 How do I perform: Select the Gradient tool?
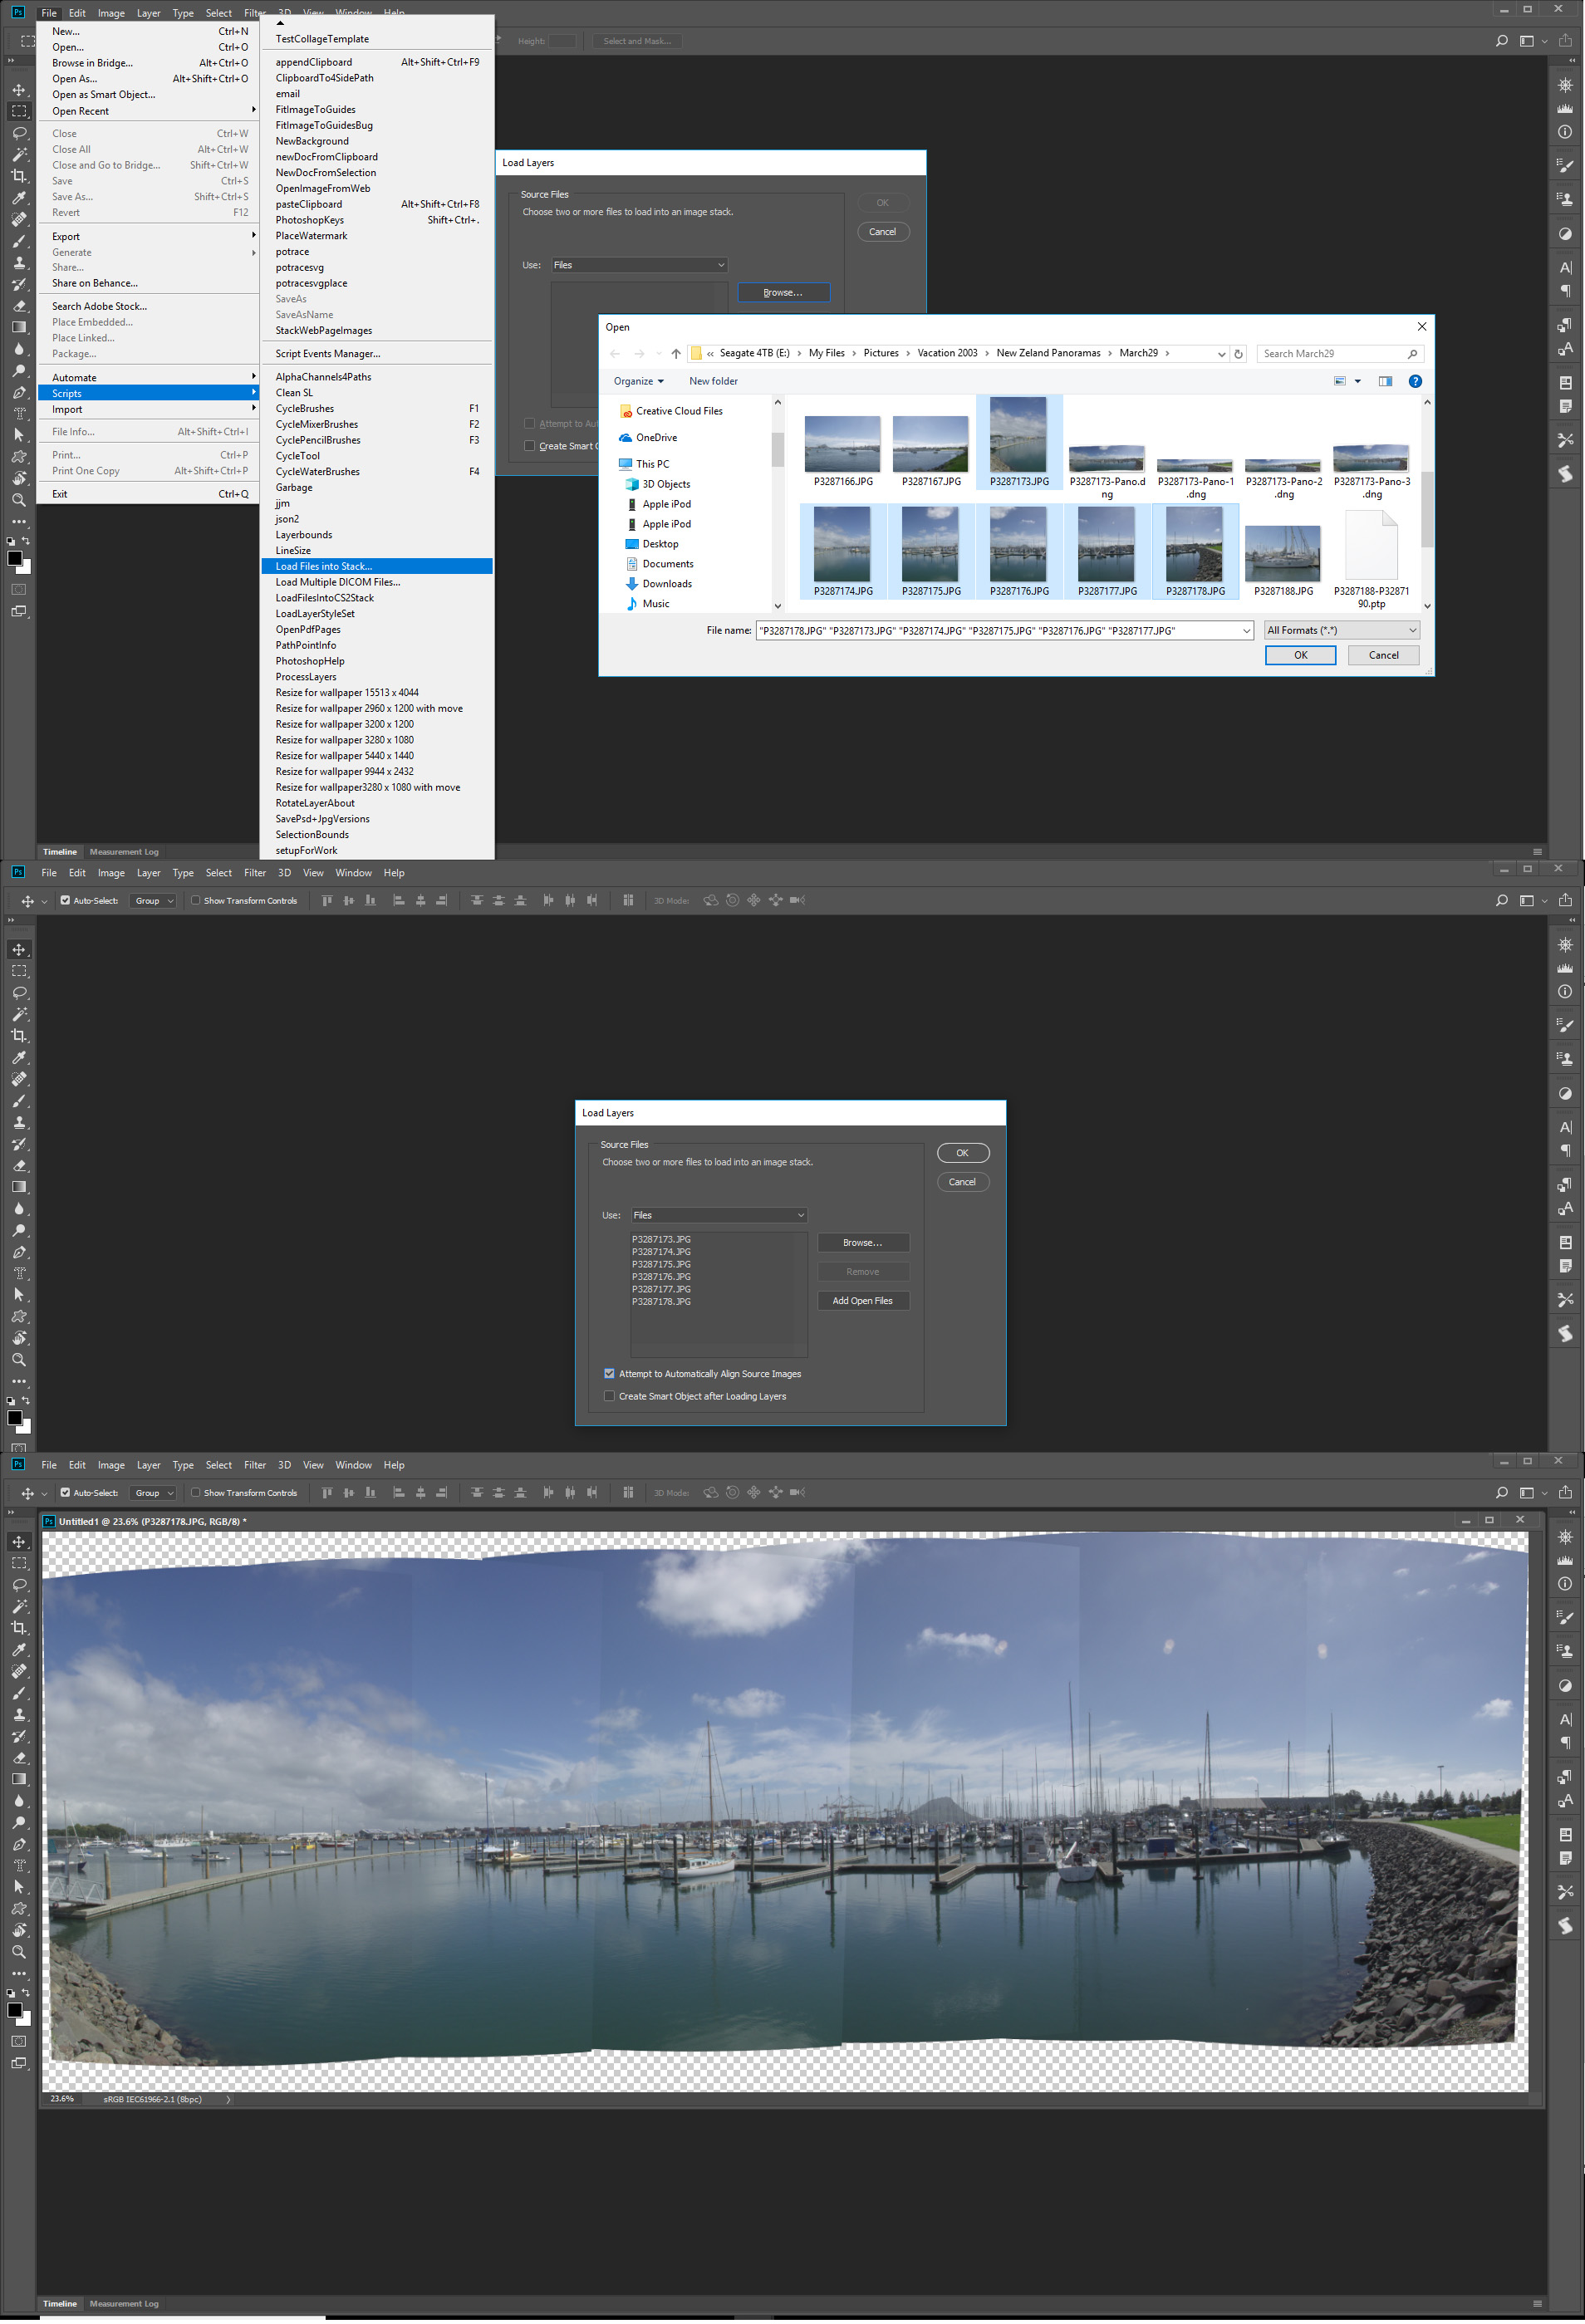point(19,328)
